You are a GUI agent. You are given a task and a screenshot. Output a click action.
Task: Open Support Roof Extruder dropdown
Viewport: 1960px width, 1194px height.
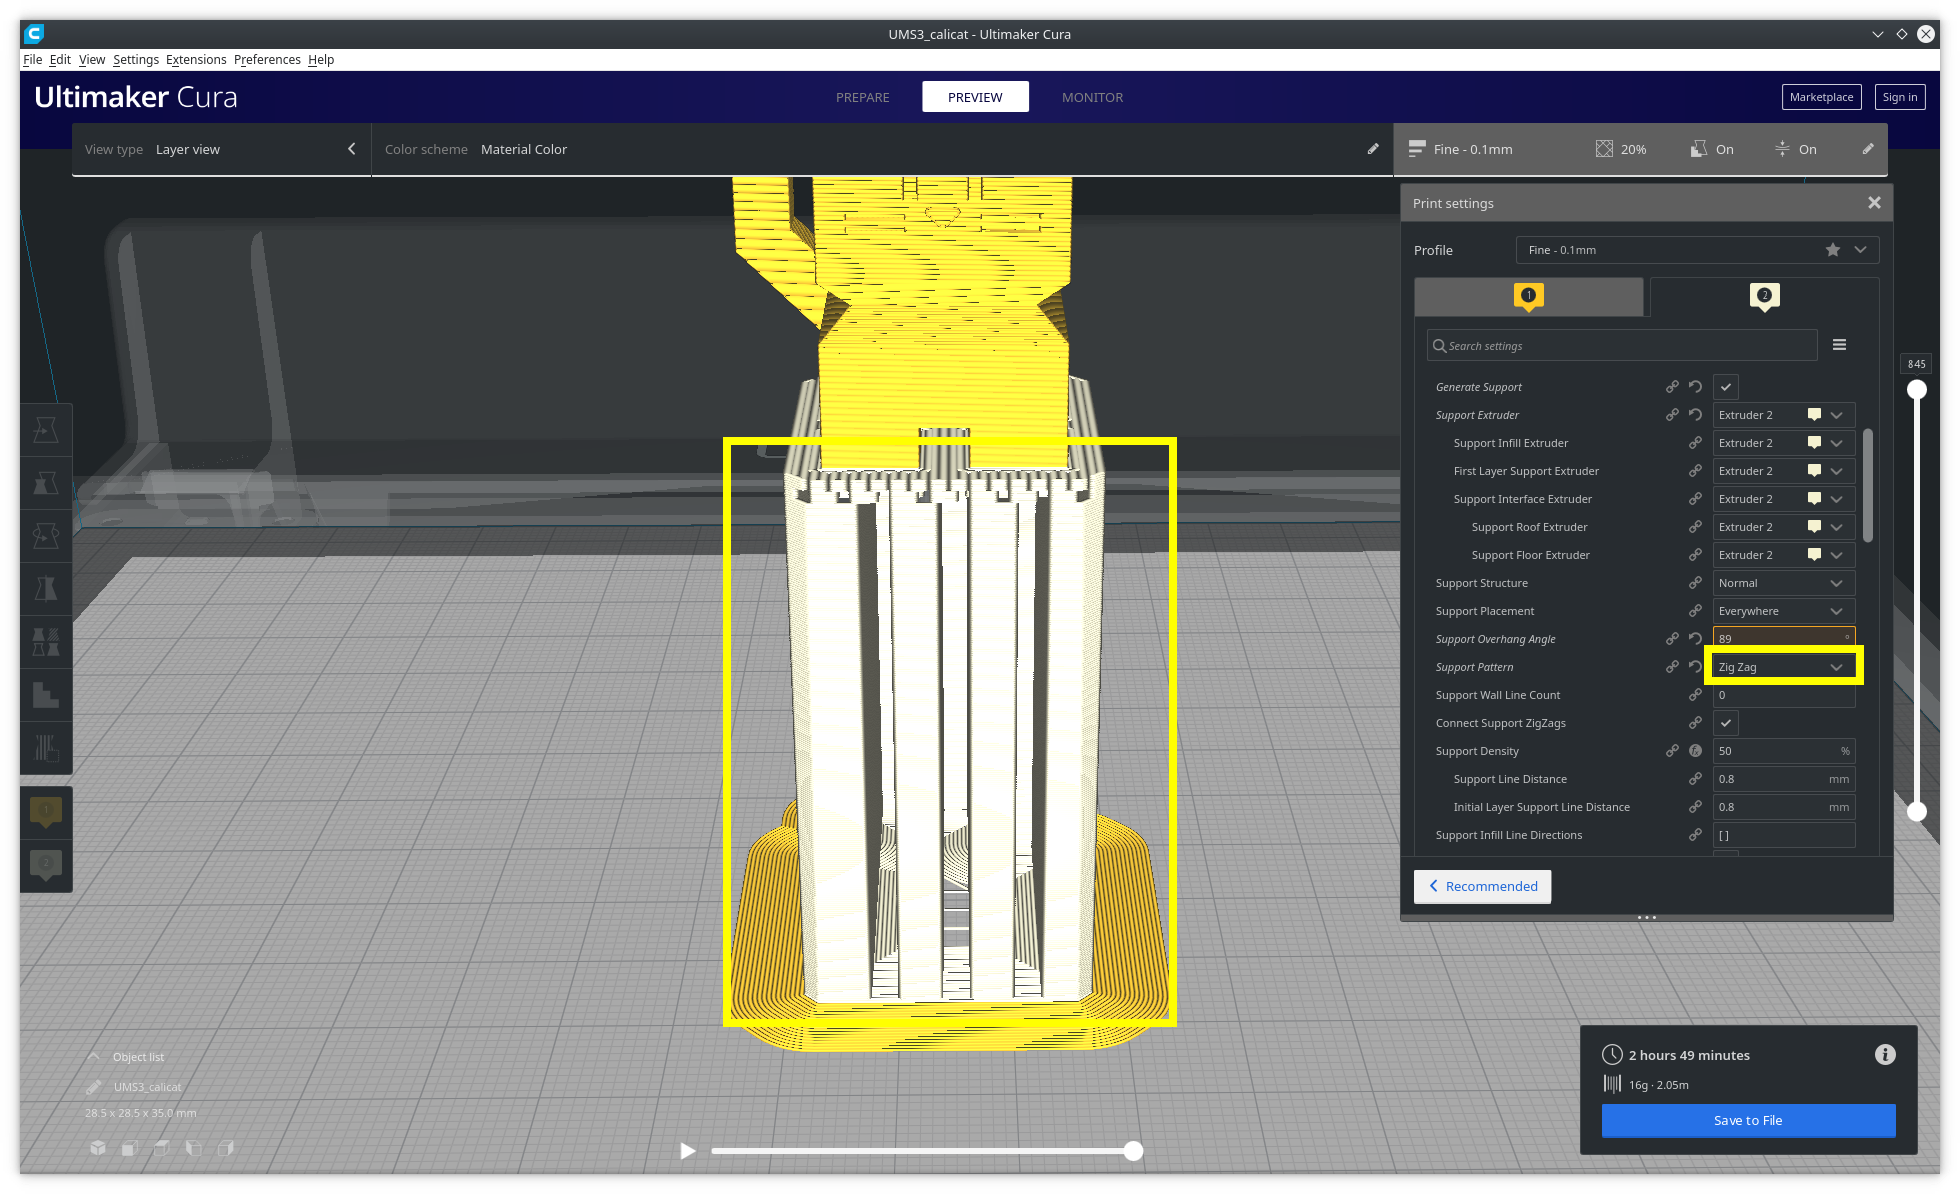pyautogui.click(x=1784, y=527)
